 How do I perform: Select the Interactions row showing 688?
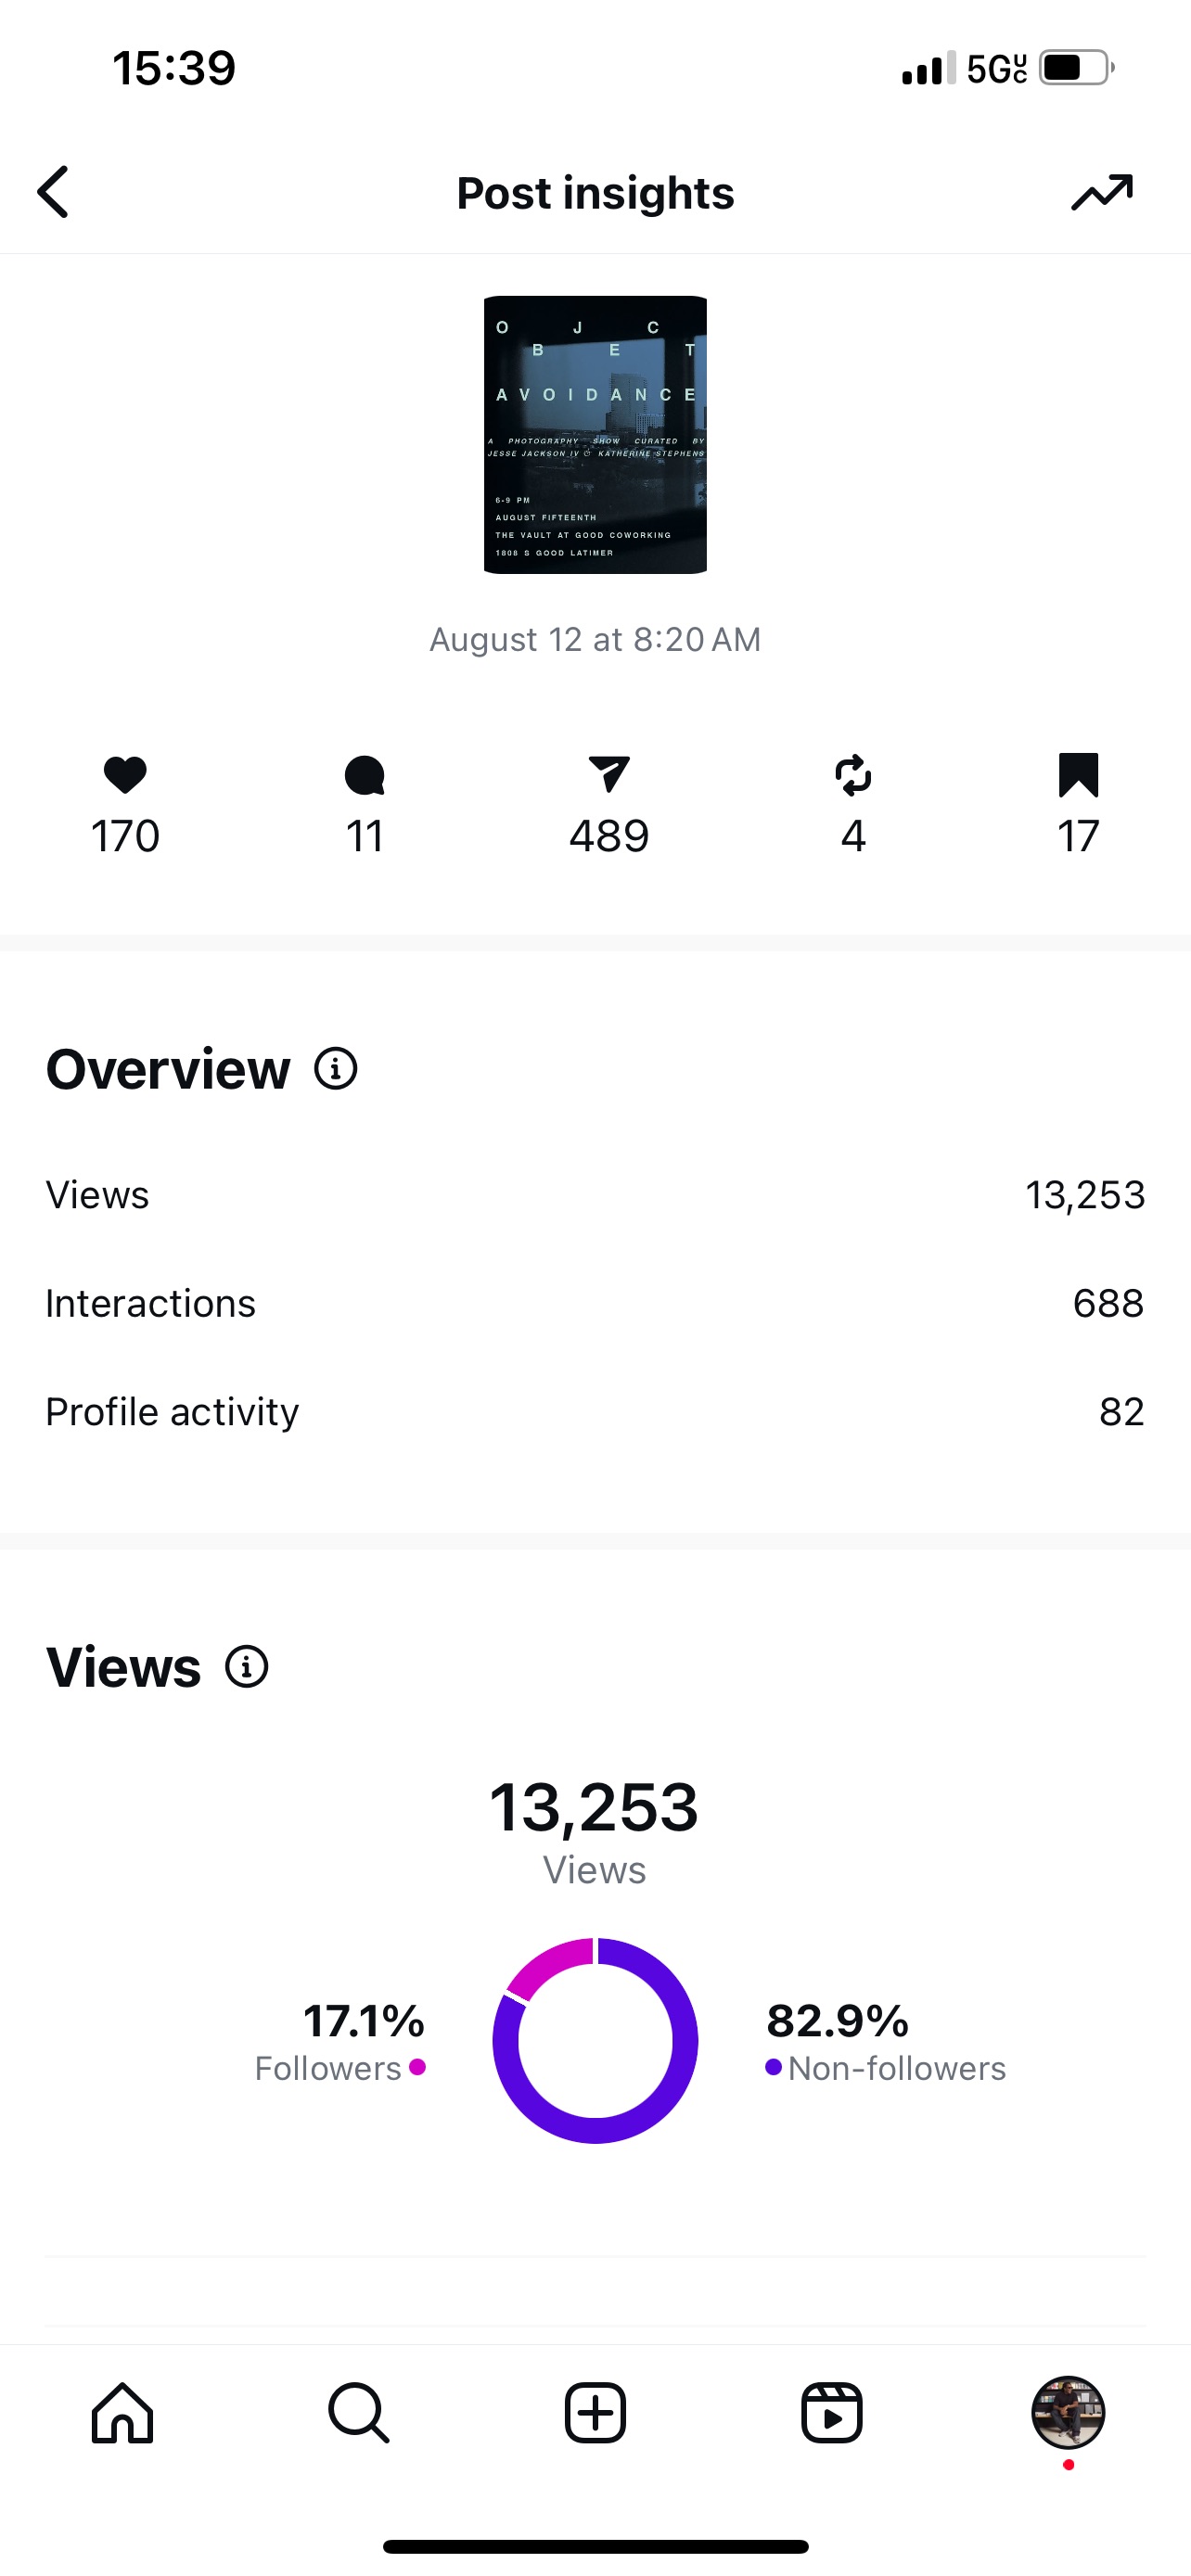595,1303
